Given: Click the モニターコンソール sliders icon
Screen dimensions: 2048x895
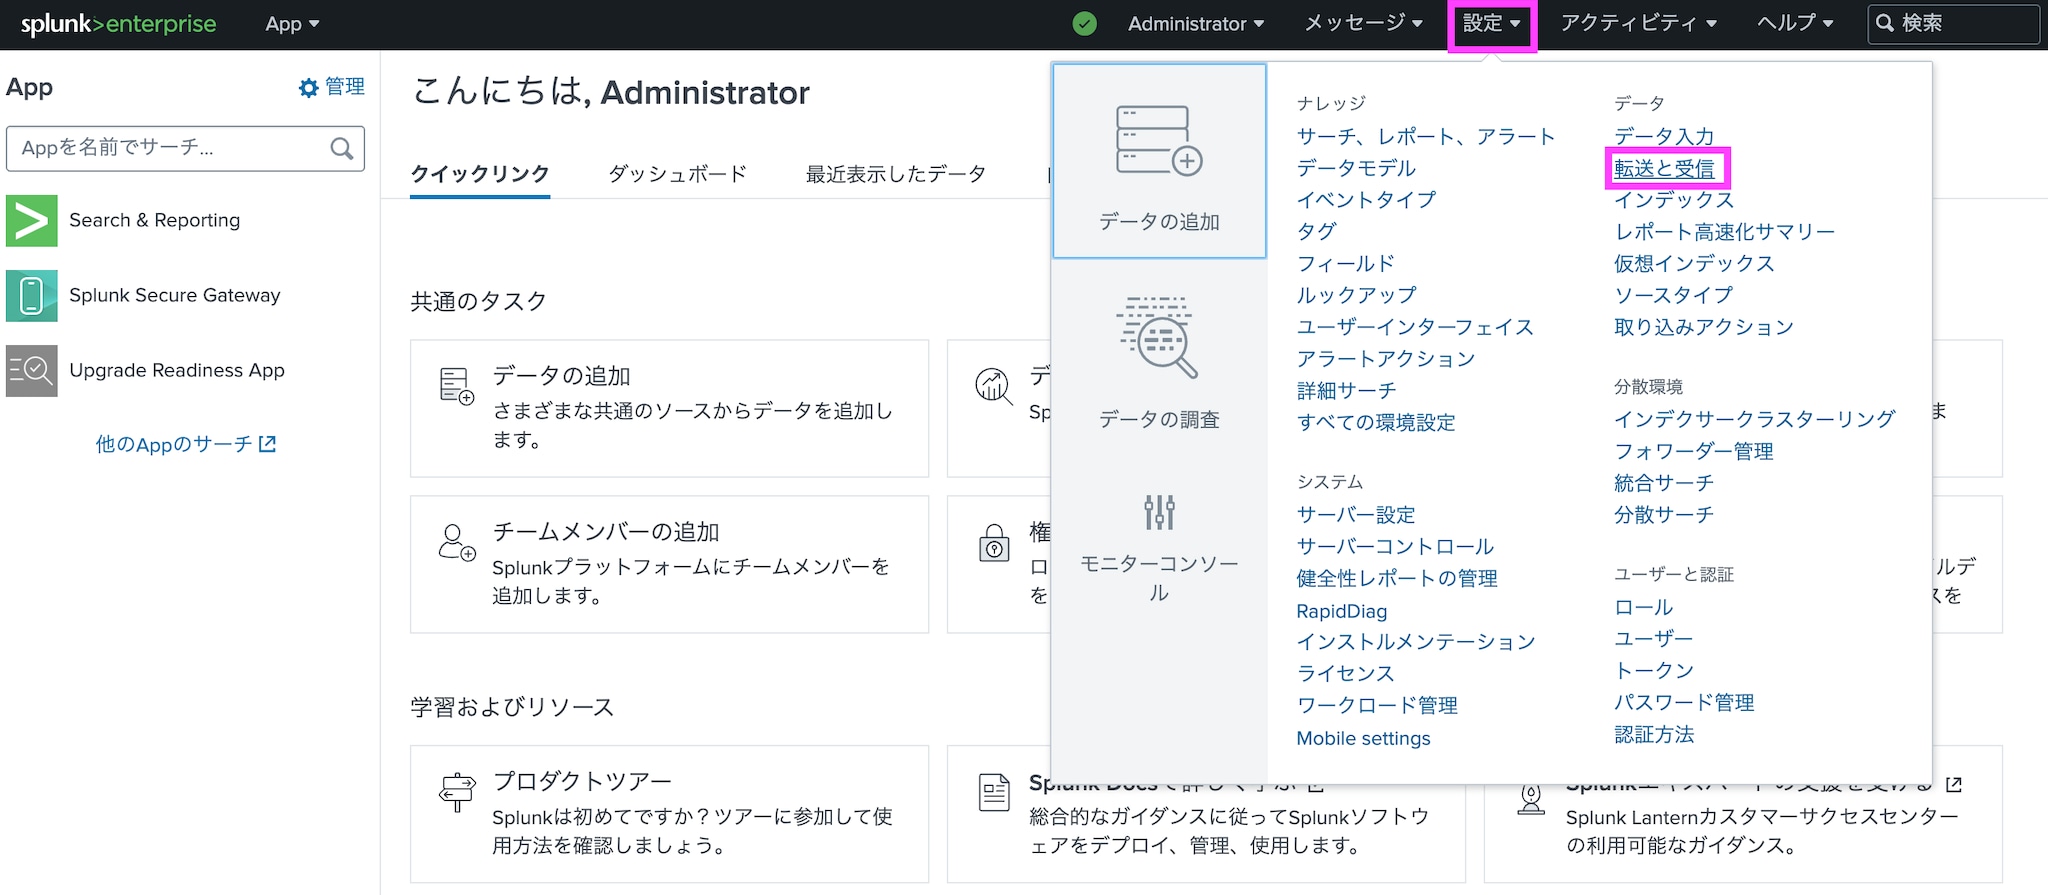Looking at the screenshot, I should (1159, 512).
